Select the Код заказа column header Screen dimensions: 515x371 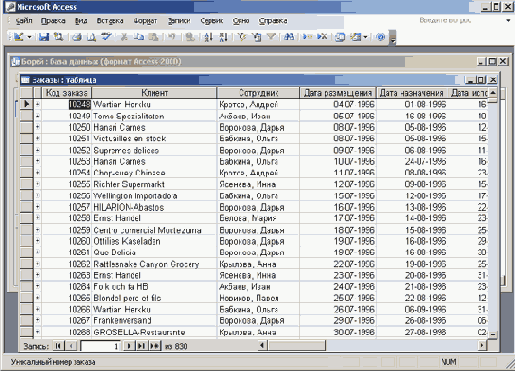67,93
